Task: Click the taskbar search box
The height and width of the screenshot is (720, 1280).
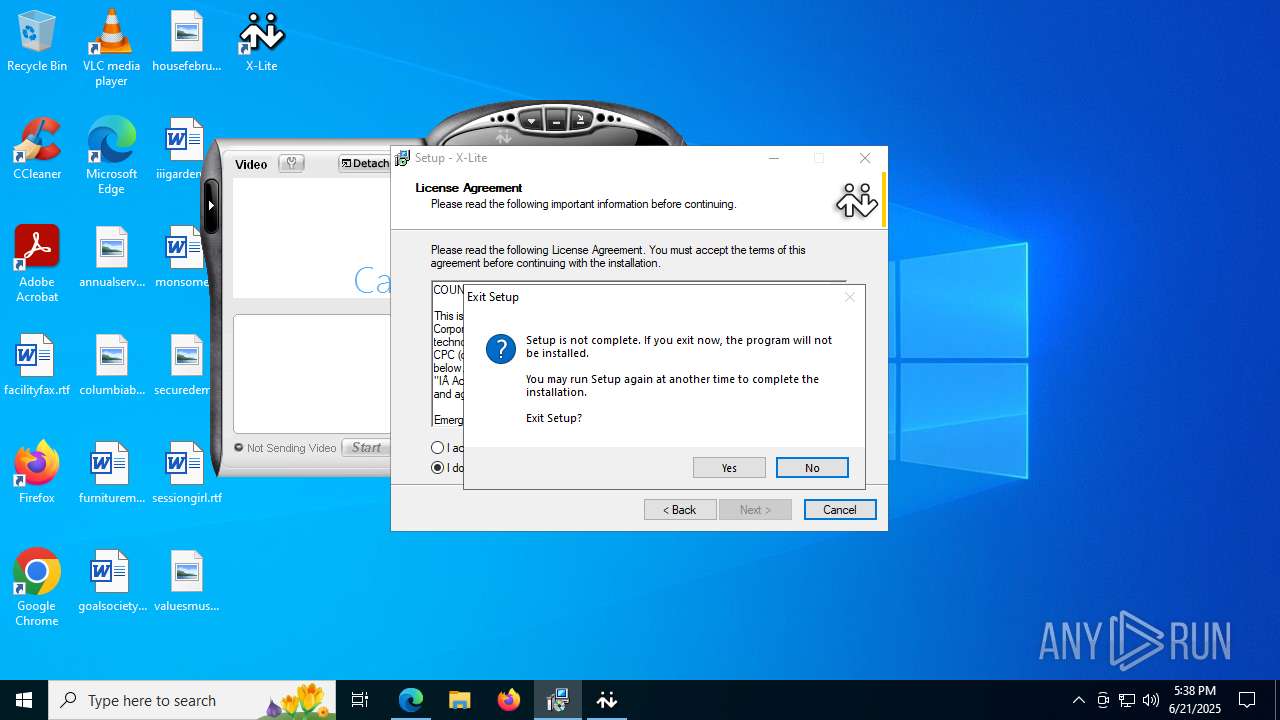Action: point(192,700)
